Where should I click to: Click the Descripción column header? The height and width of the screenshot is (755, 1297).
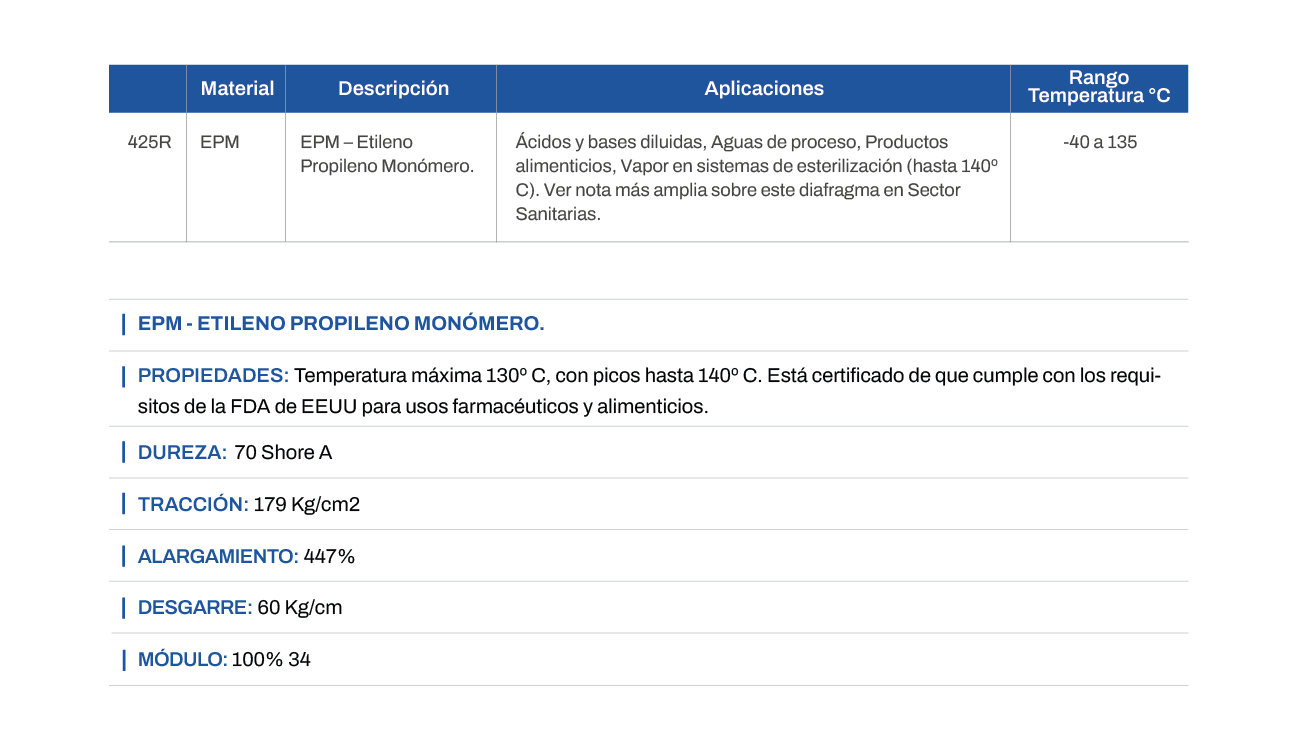pyautogui.click(x=393, y=88)
